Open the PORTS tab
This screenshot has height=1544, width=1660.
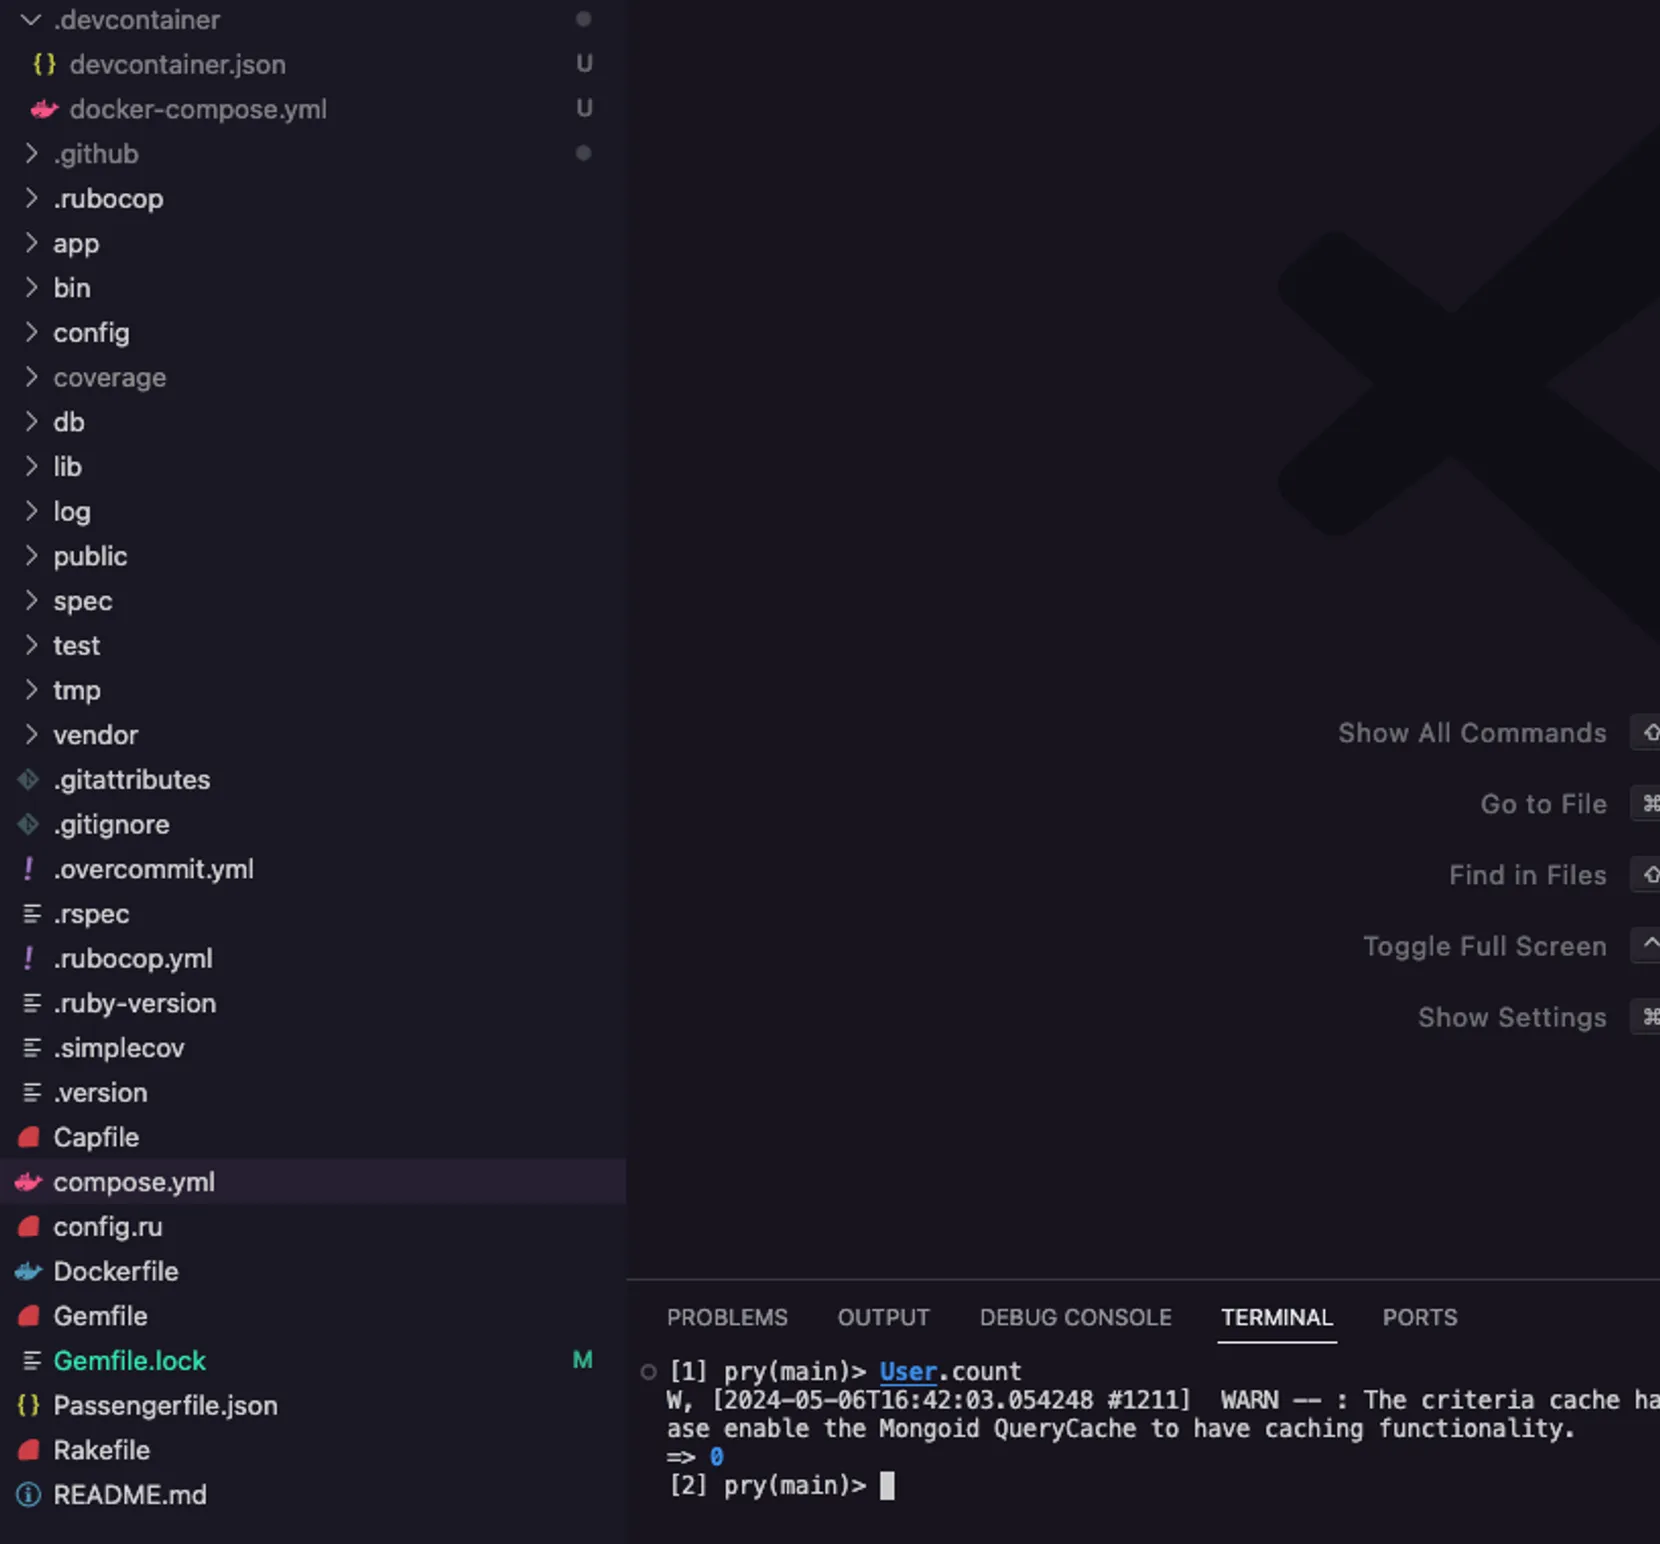pos(1419,1317)
